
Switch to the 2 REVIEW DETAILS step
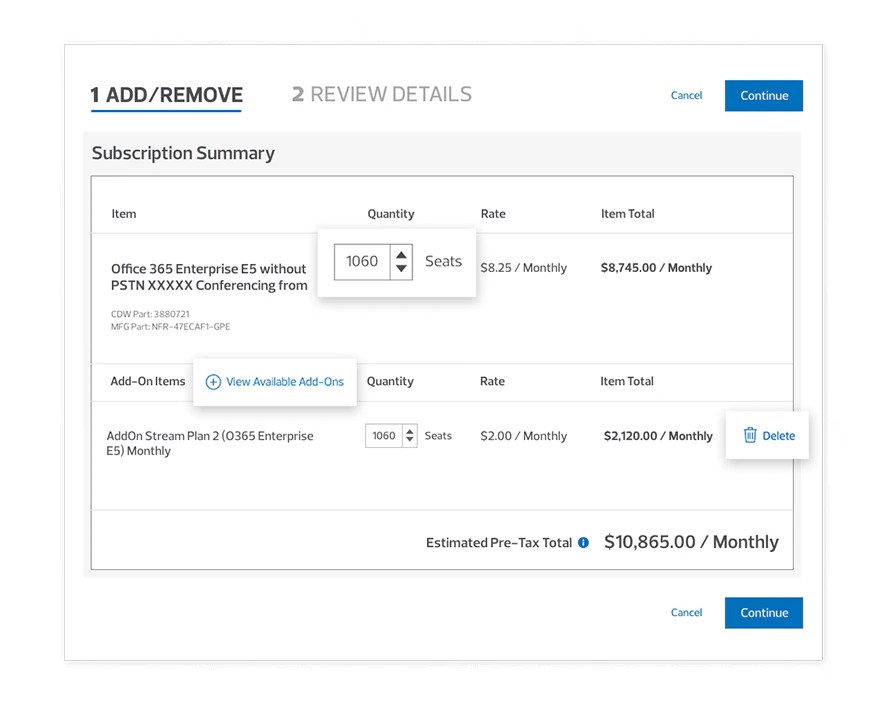pyautogui.click(x=381, y=94)
